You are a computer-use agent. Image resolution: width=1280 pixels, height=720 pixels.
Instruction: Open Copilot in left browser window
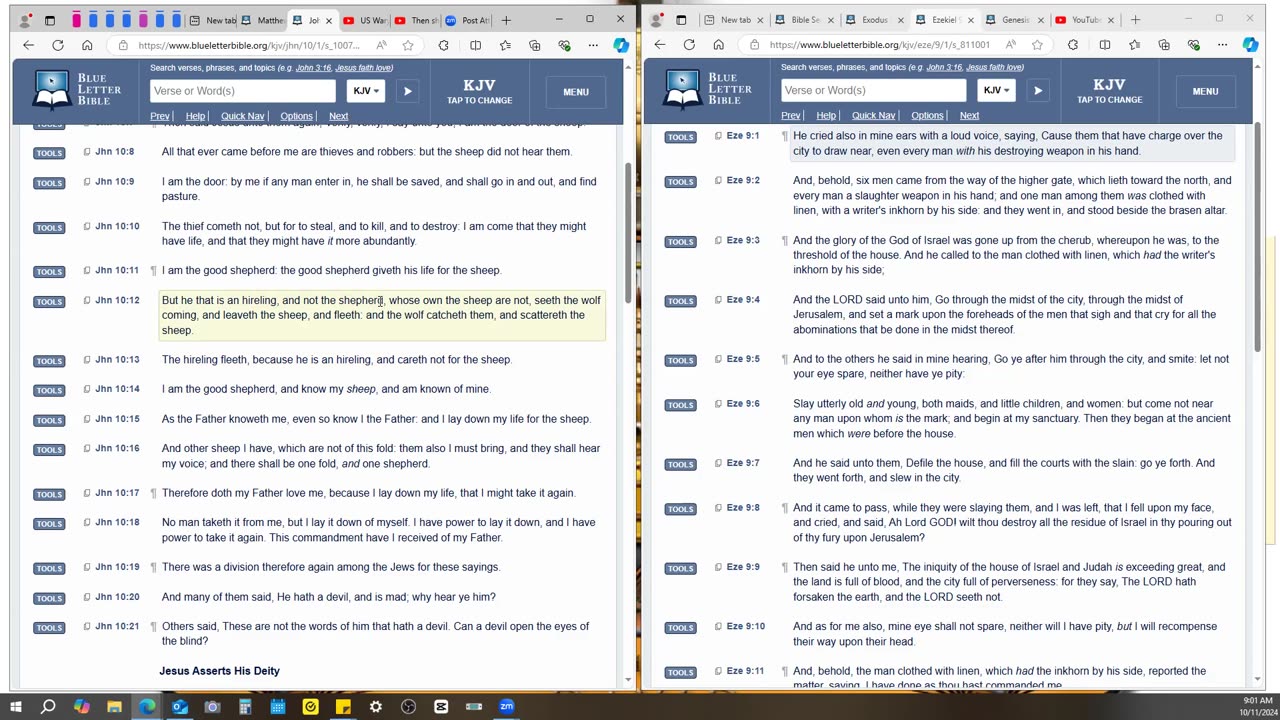pos(621,45)
